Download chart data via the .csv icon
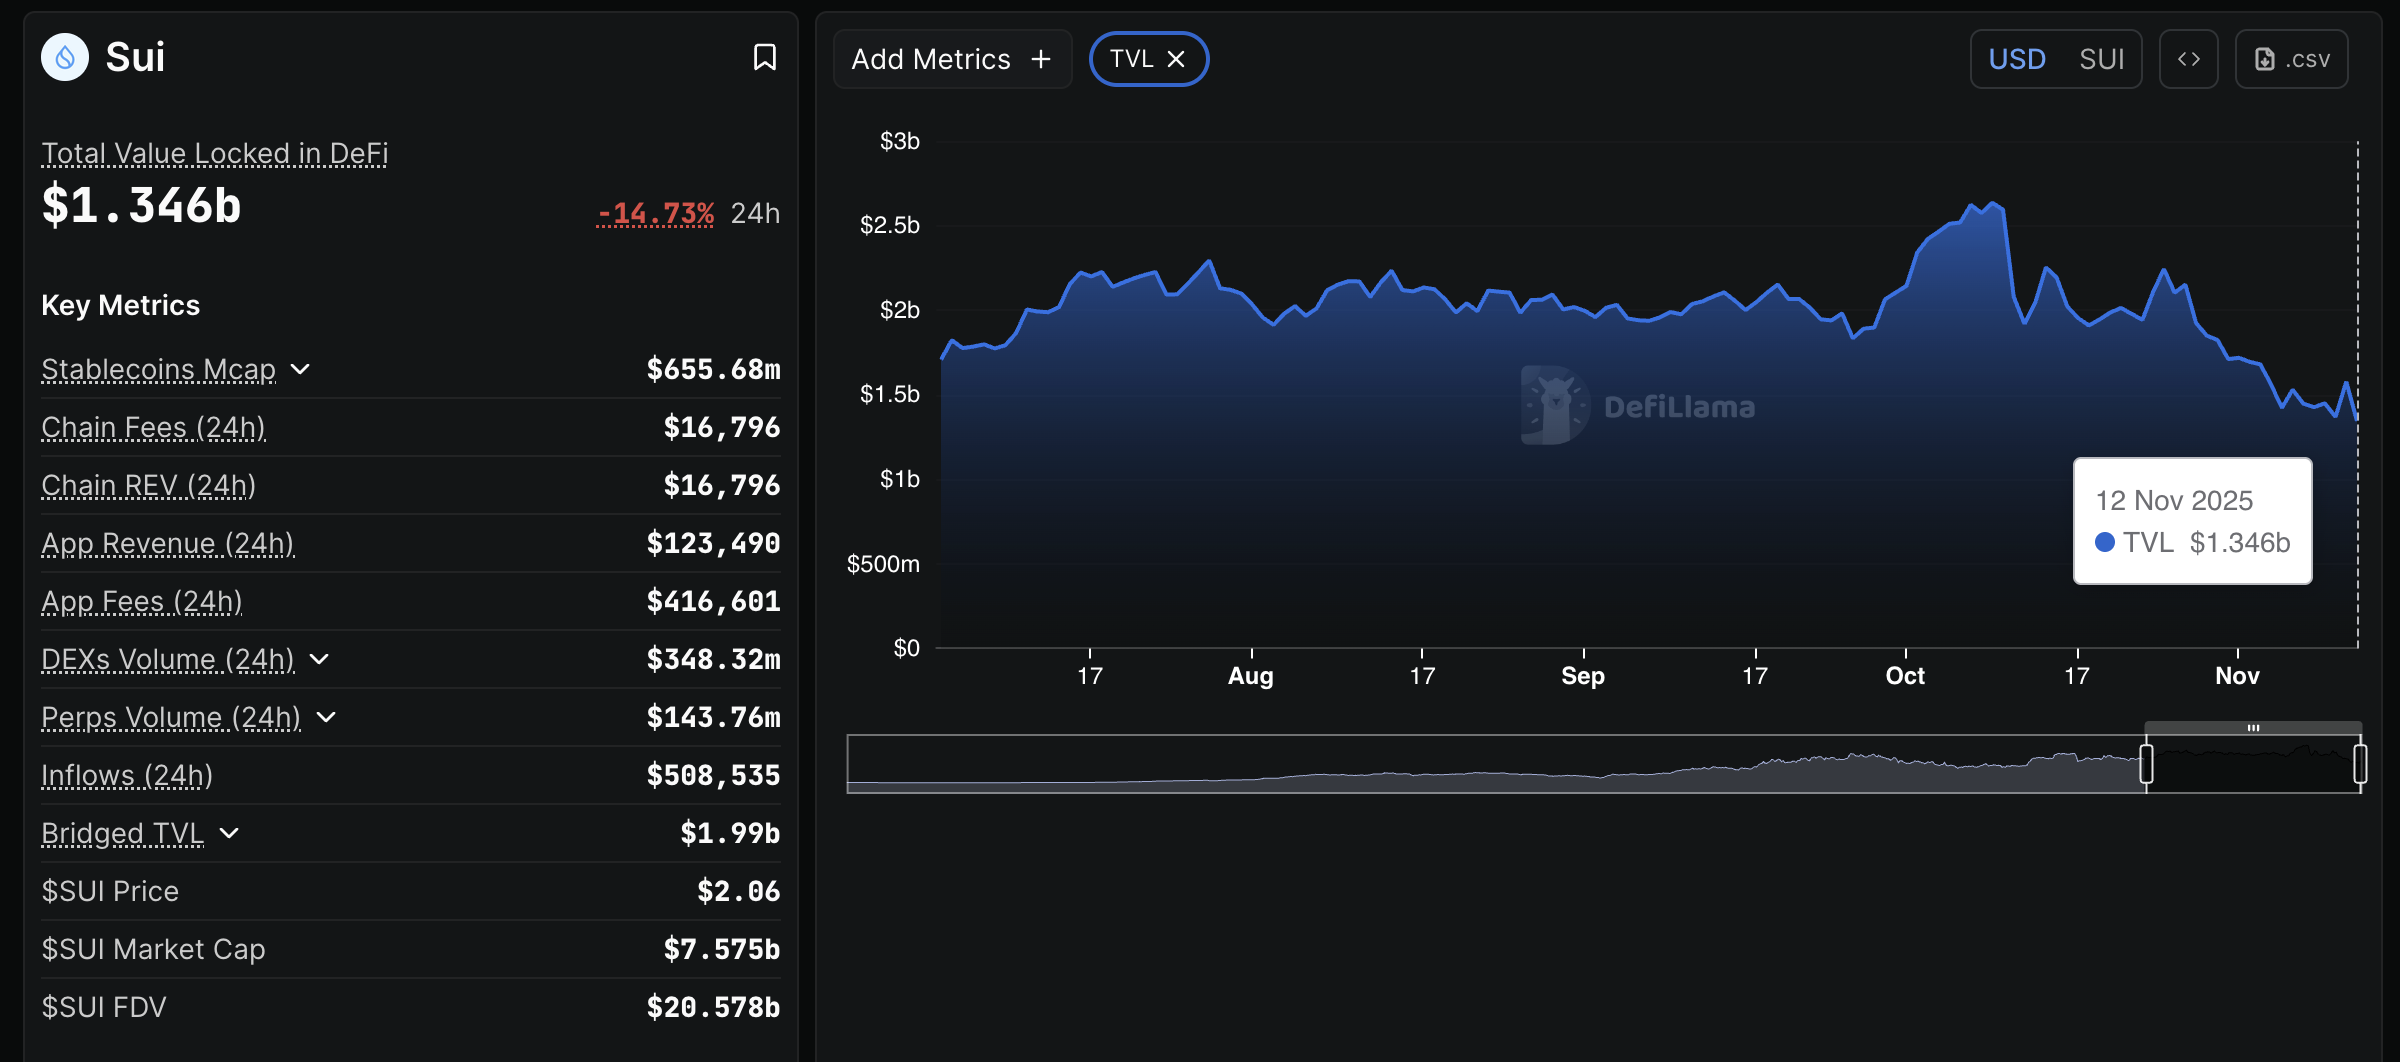The image size is (2400, 1062). (x=2291, y=59)
